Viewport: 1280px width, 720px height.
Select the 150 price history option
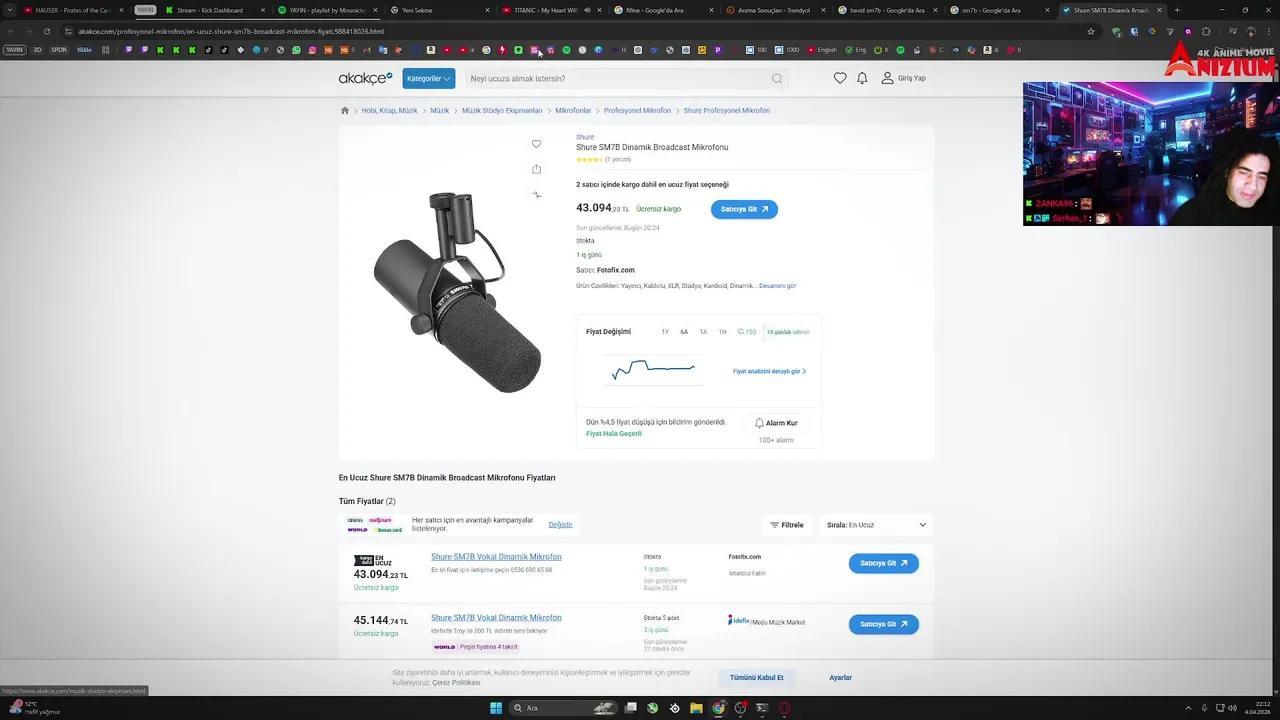click(747, 332)
